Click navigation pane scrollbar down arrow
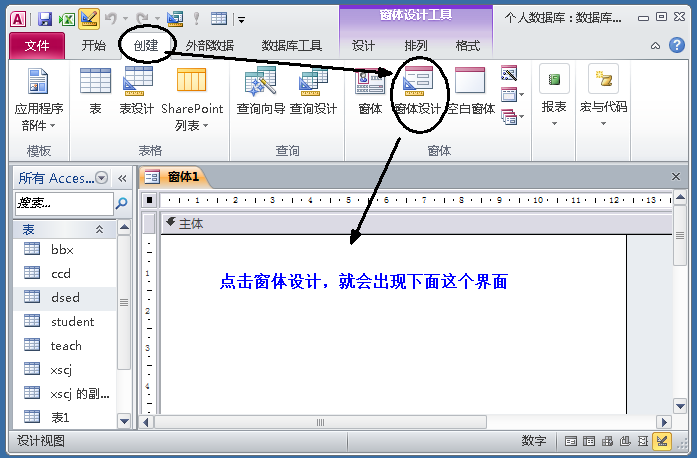This screenshot has width=697, height=458. click(x=124, y=420)
